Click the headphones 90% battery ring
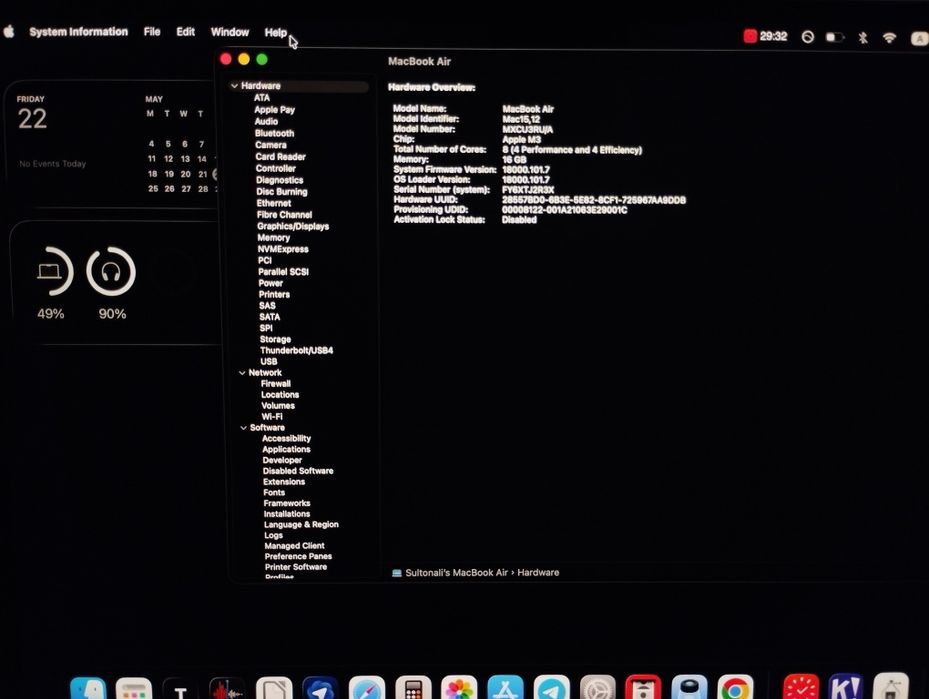The image size is (929, 699). pos(111,271)
